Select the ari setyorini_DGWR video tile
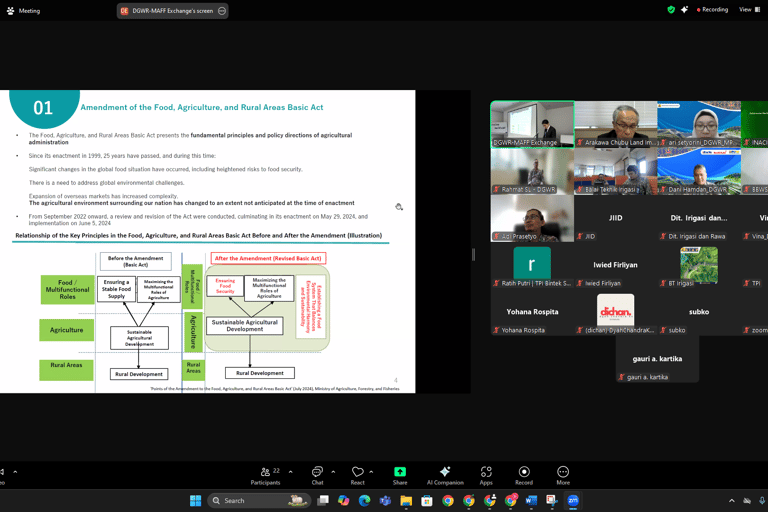Viewport: 768px width, 512px height. pyautogui.click(x=699, y=124)
